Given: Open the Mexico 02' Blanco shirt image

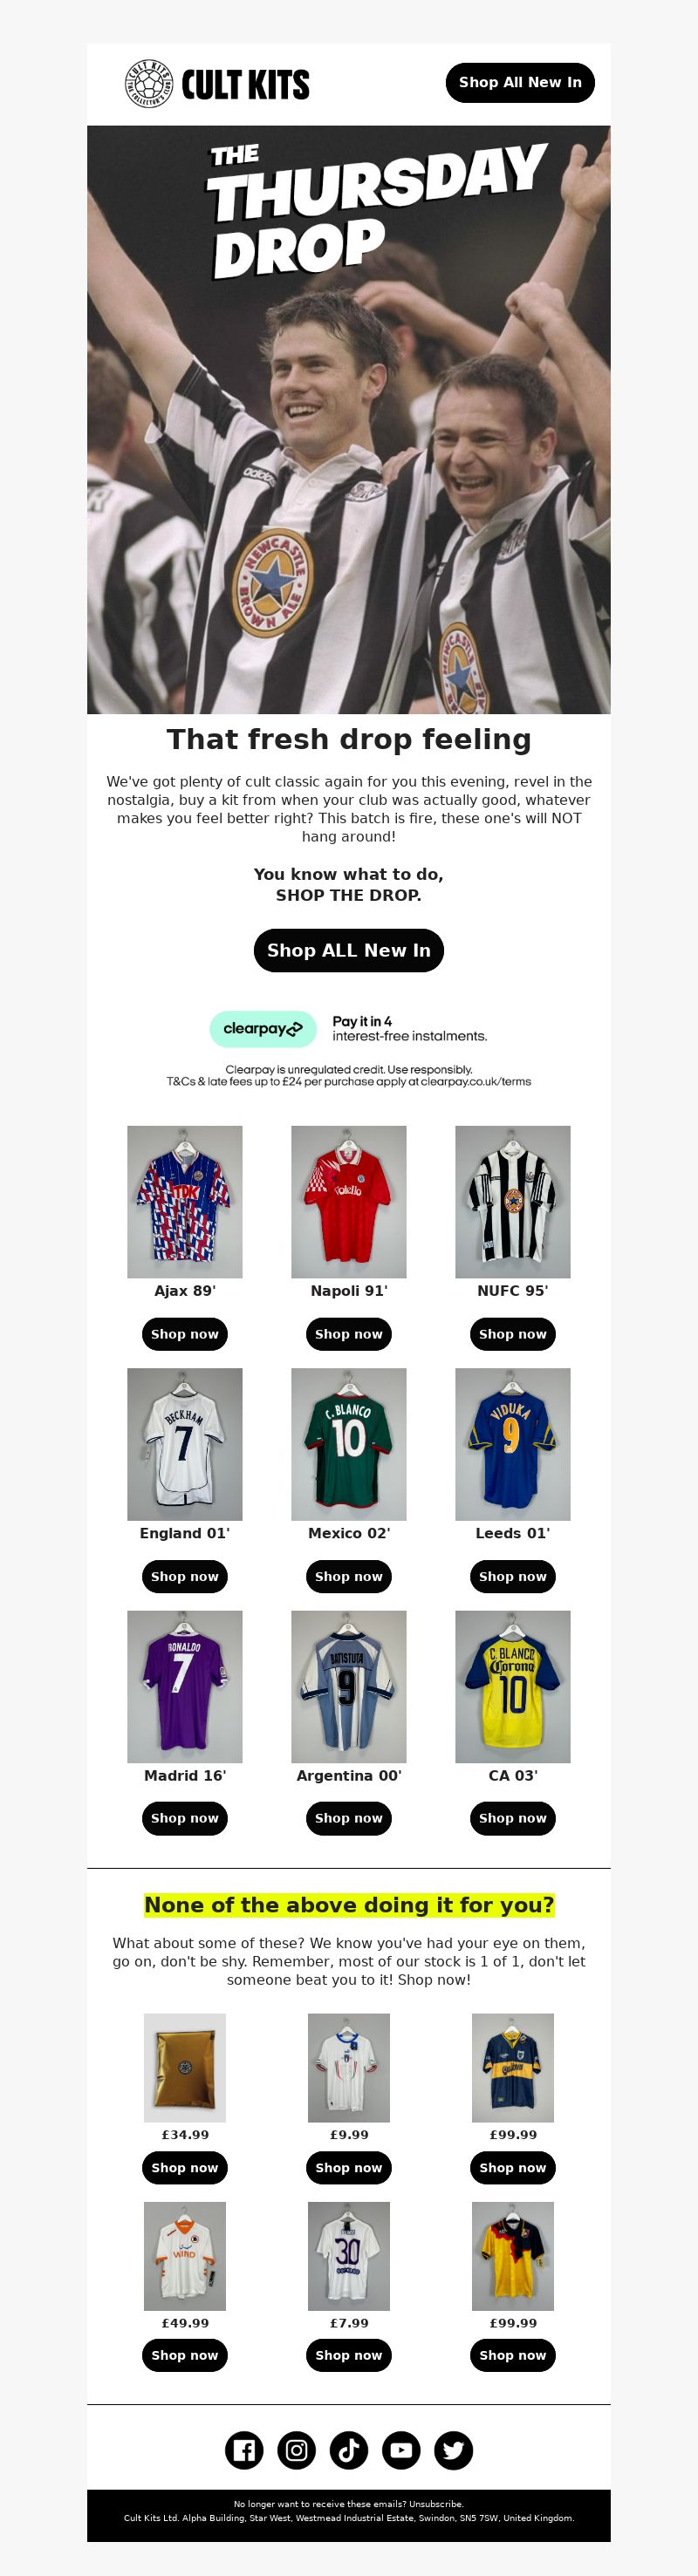Looking at the screenshot, I should [x=349, y=1444].
